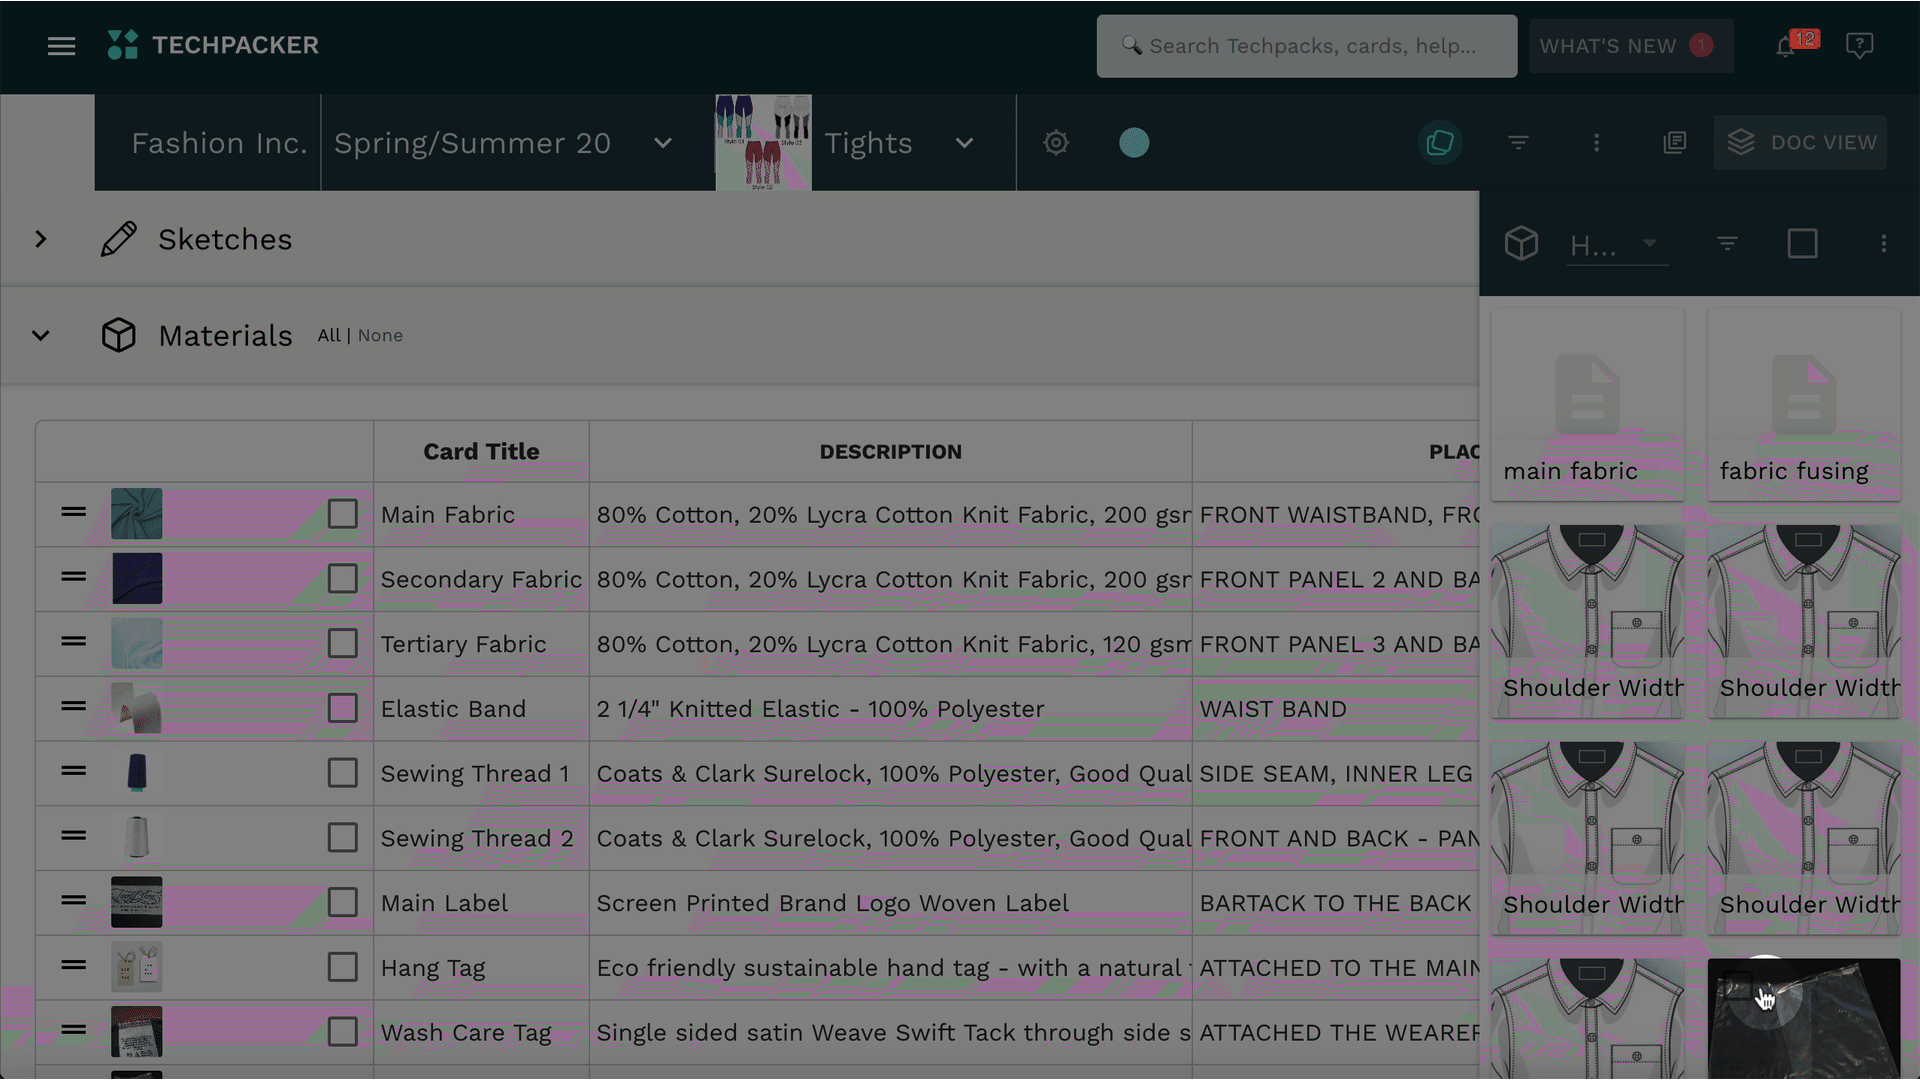The image size is (1920, 1080).
Task: Check the Tertiary Fabric row checkbox
Action: [342, 643]
